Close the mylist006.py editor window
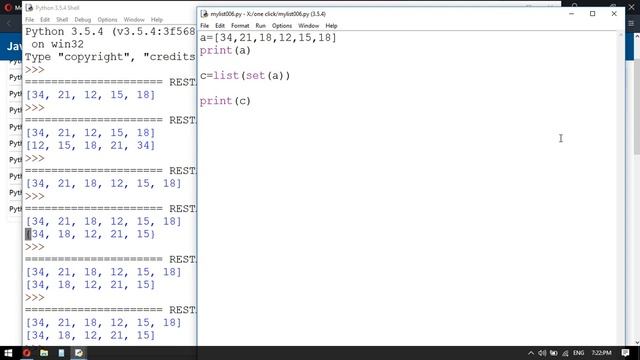 point(614,13)
